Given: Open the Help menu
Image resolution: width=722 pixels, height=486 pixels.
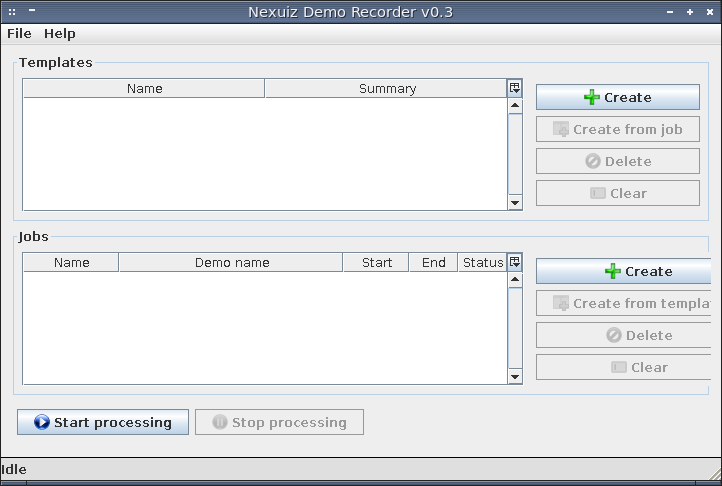Looking at the screenshot, I should (60, 33).
